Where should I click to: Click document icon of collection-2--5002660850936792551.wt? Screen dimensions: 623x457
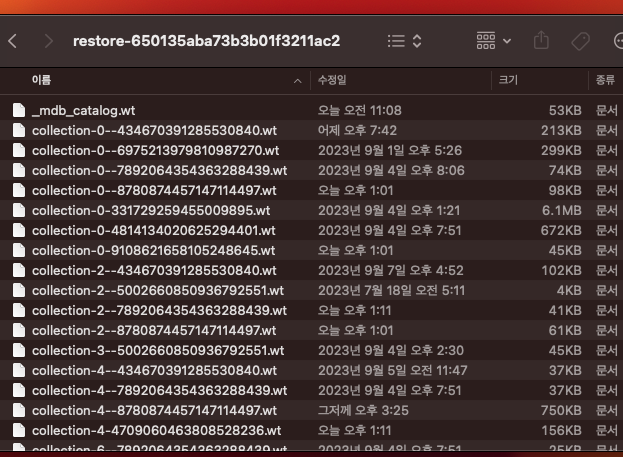coord(19,290)
